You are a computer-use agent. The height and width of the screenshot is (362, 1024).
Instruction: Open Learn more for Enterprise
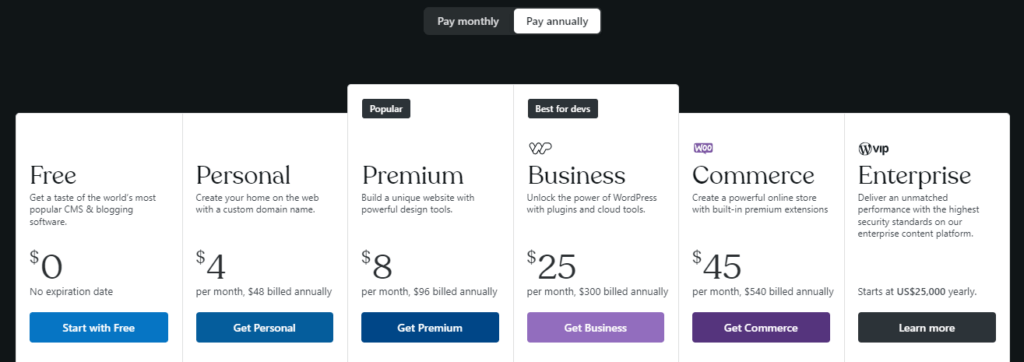[927, 327]
